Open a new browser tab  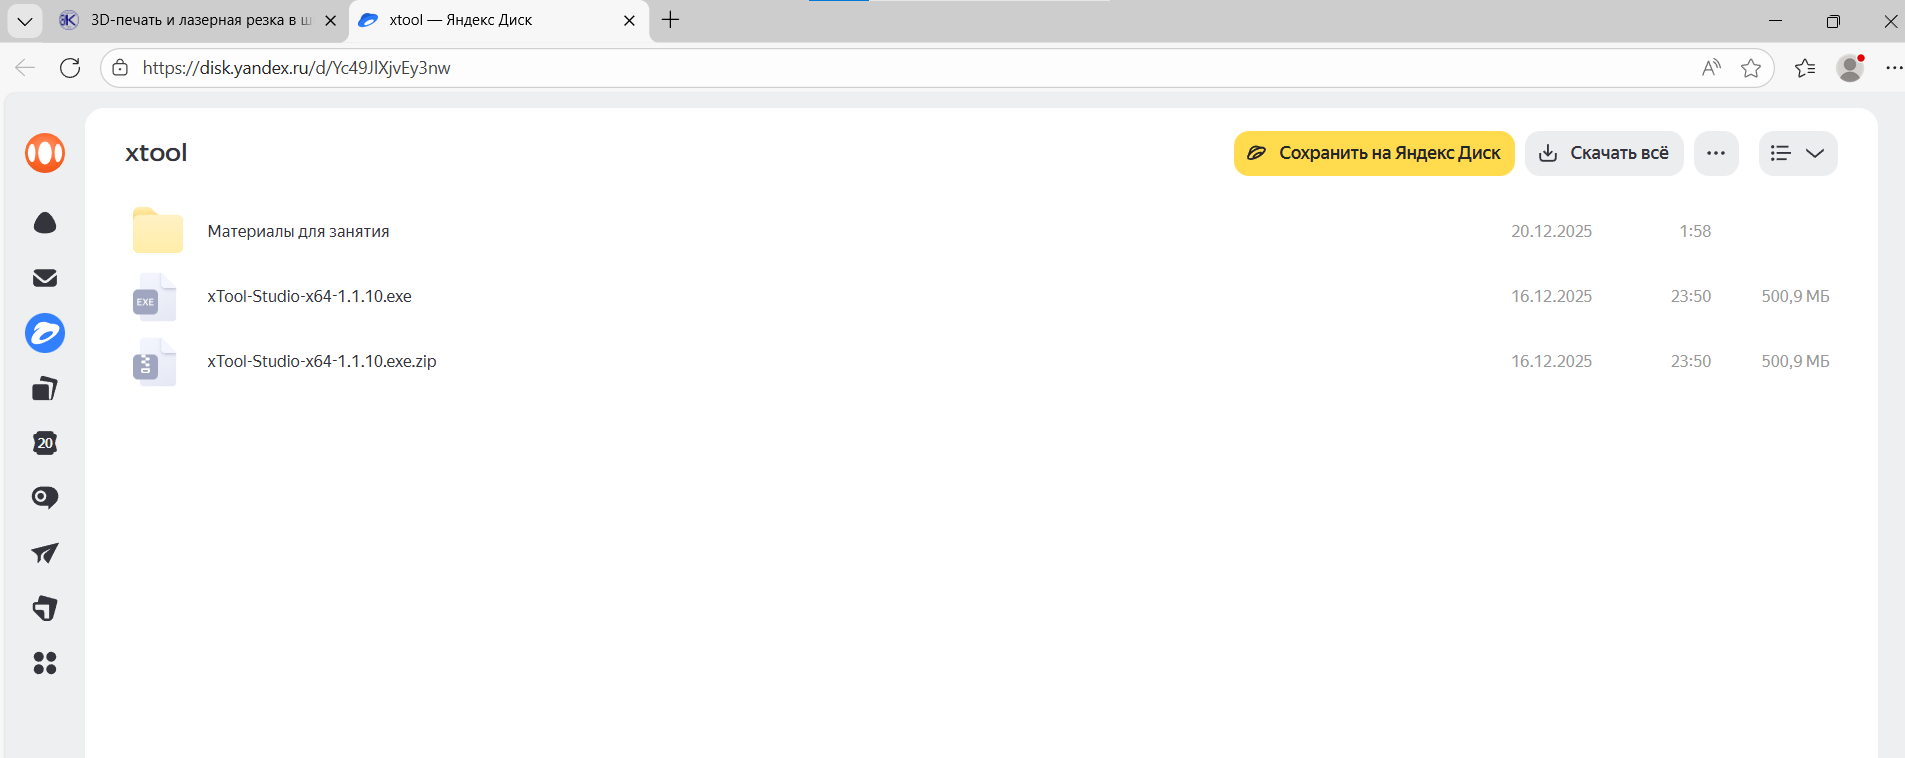click(671, 20)
